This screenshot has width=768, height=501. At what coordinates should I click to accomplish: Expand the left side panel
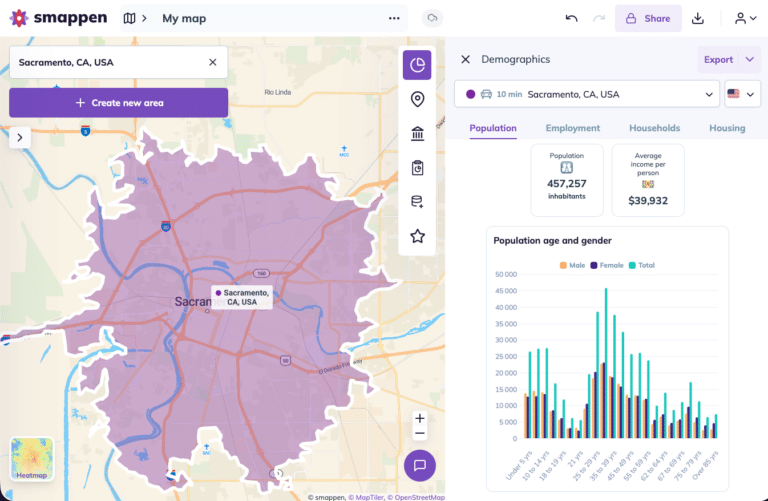(20, 138)
